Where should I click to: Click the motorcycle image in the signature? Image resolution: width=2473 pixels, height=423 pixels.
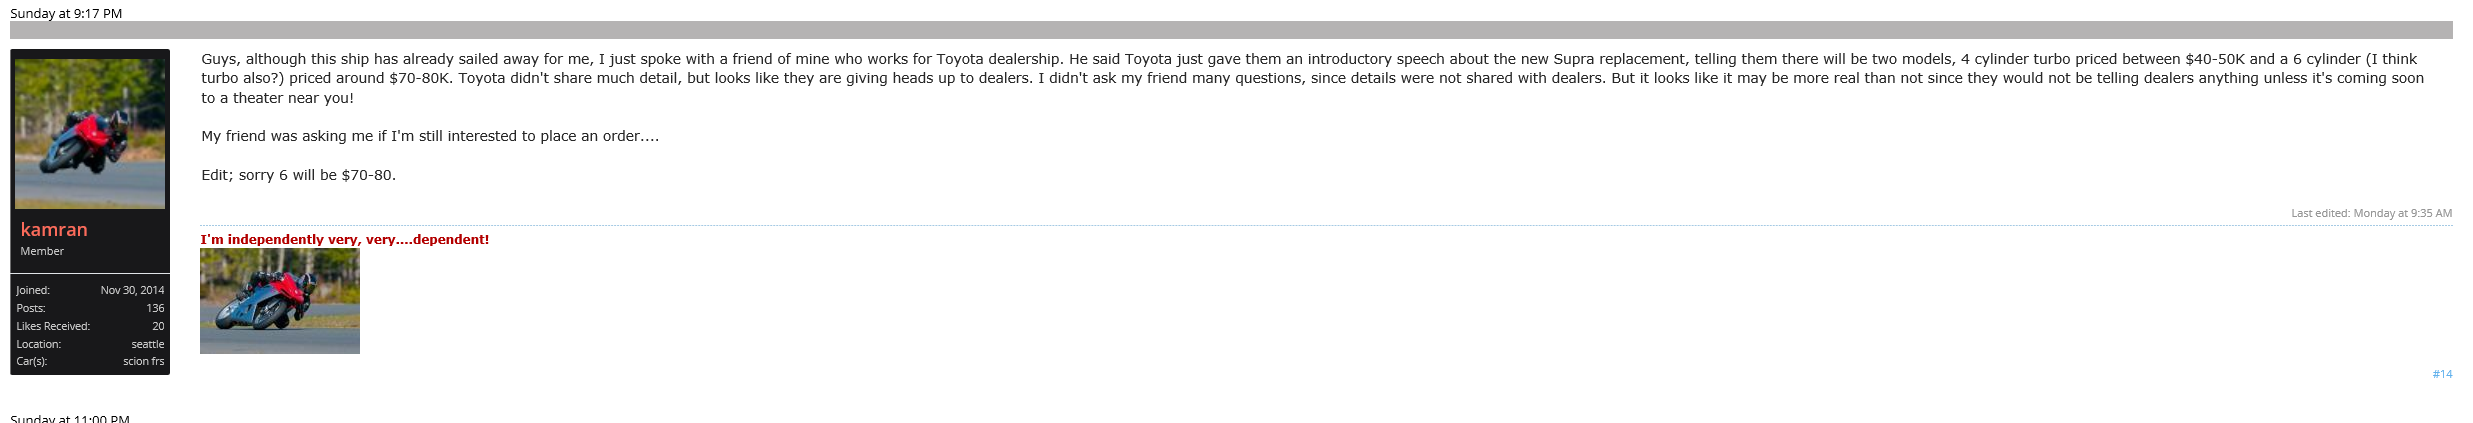(280, 301)
